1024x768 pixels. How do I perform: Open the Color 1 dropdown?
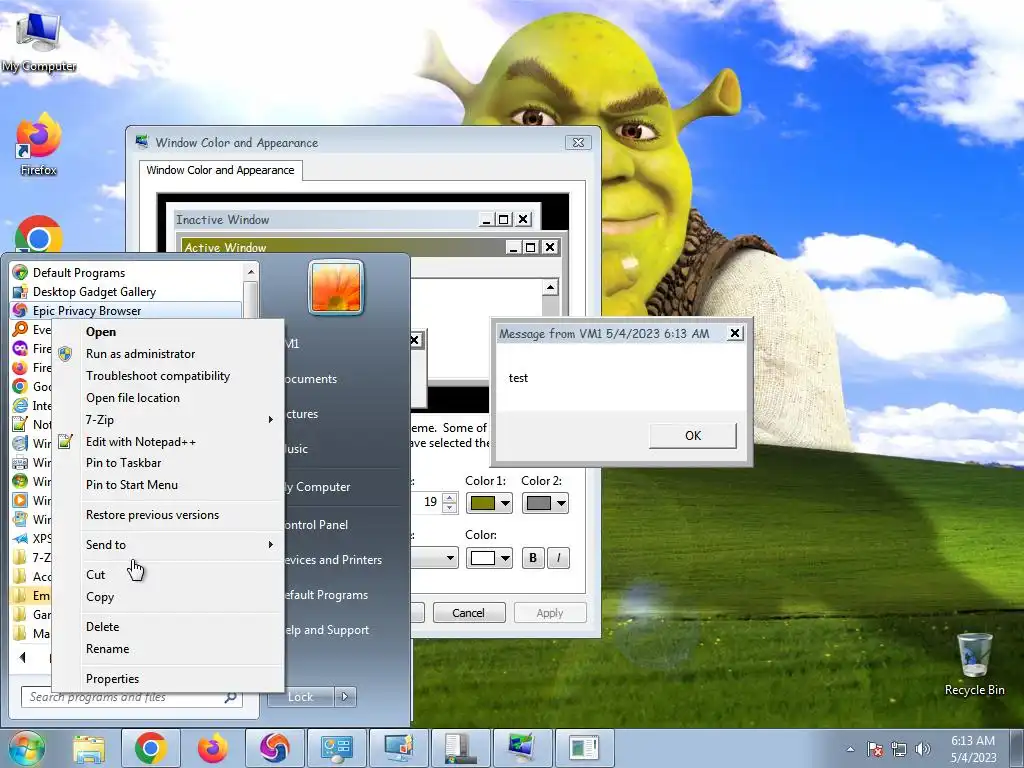(x=488, y=504)
